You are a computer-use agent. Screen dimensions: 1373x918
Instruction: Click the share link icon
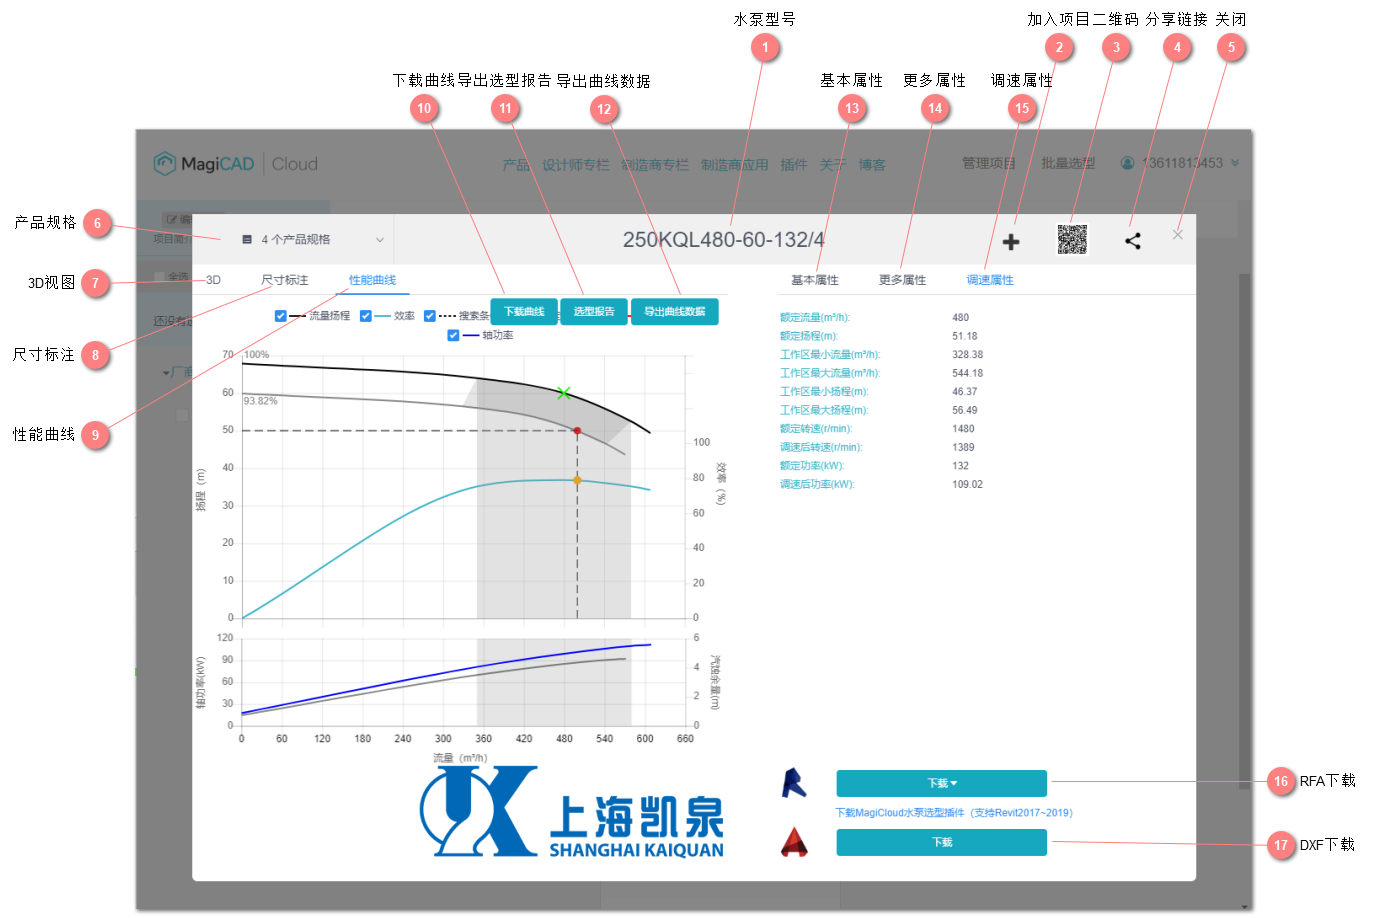tap(1133, 241)
